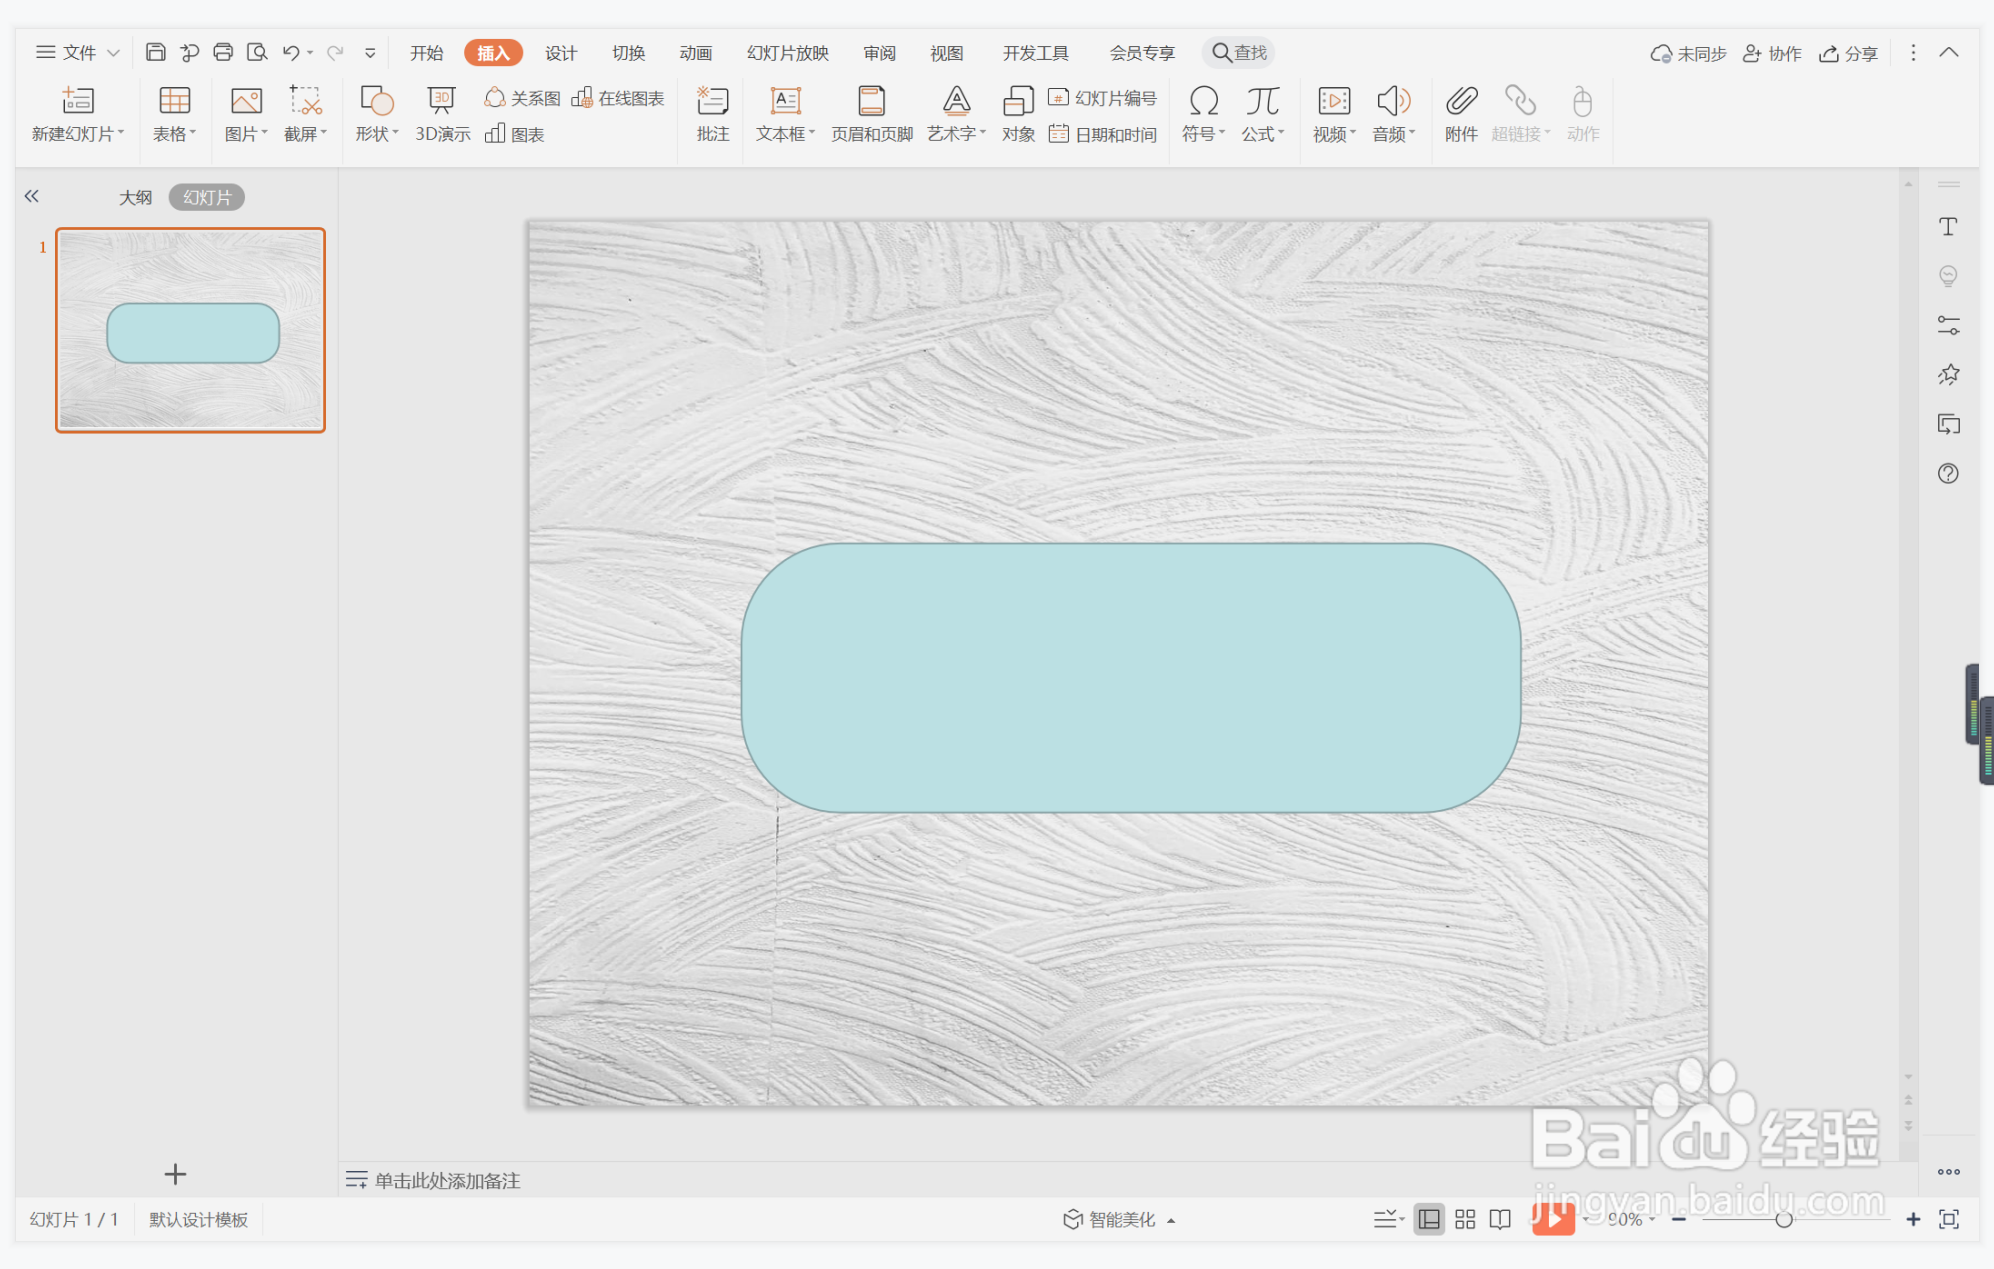Switch to the Outline (大纲) panel tab
Viewport: 1994px width, 1269px height.
click(x=136, y=197)
